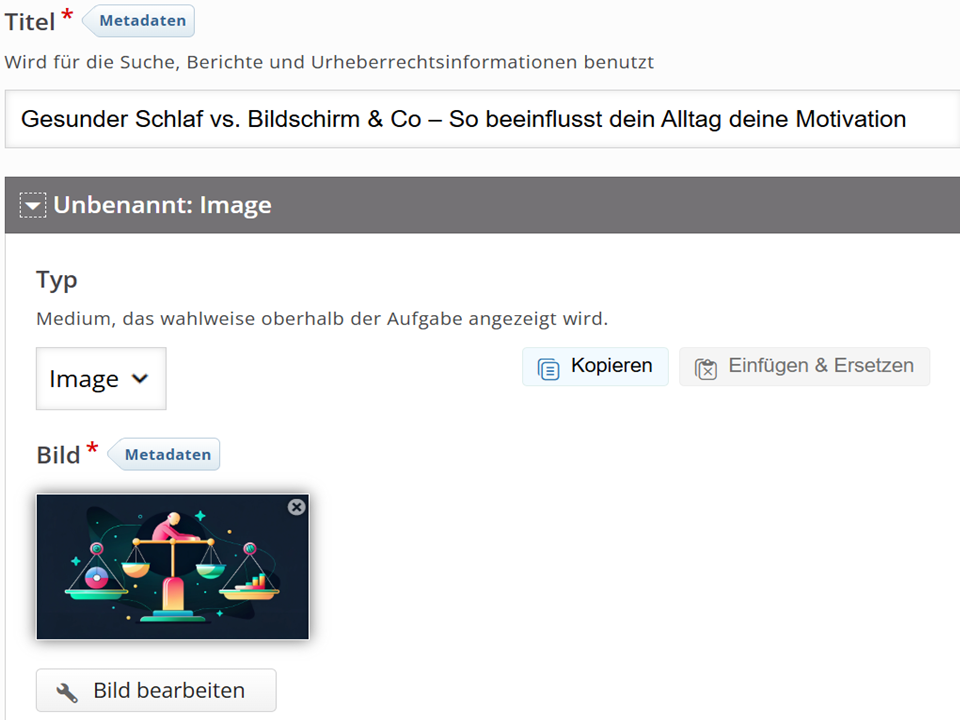Screen dimensions: 960x720
Task: Select the balance scale image thumbnail
Action: coord(172,566)
